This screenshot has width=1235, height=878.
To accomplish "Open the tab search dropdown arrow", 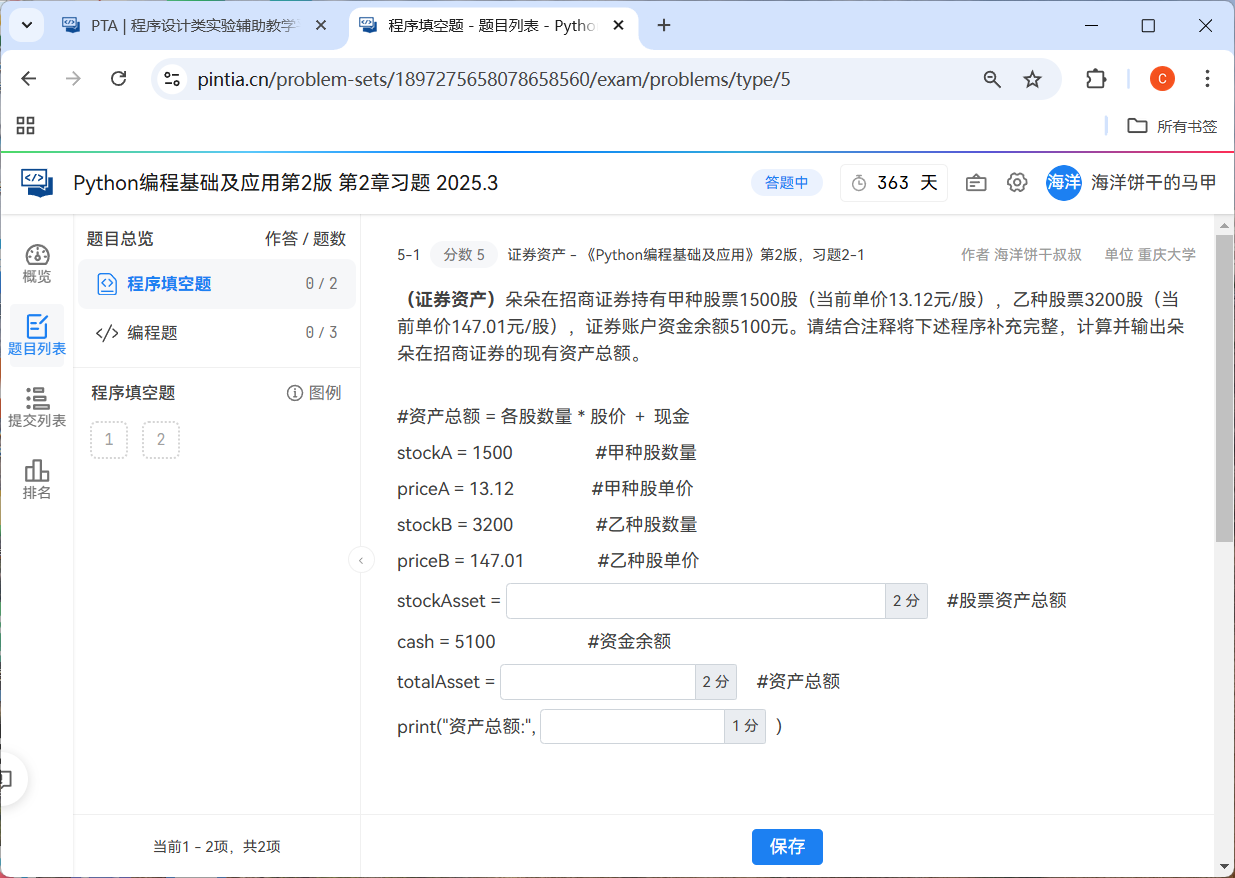I will (x=25, y=25).
